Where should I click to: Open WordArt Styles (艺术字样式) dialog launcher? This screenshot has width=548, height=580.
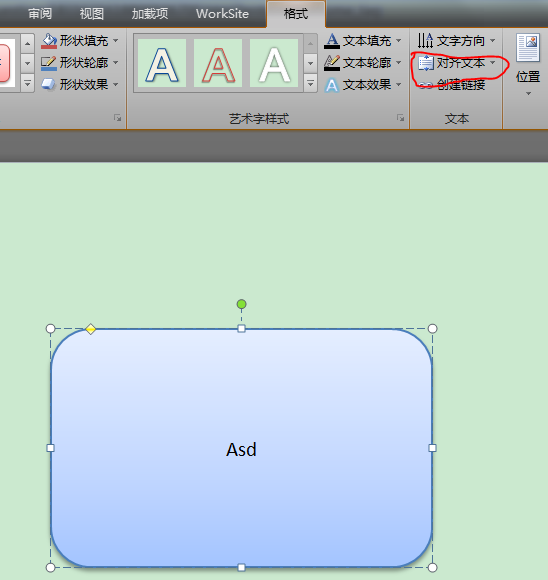tap(400, 118)
